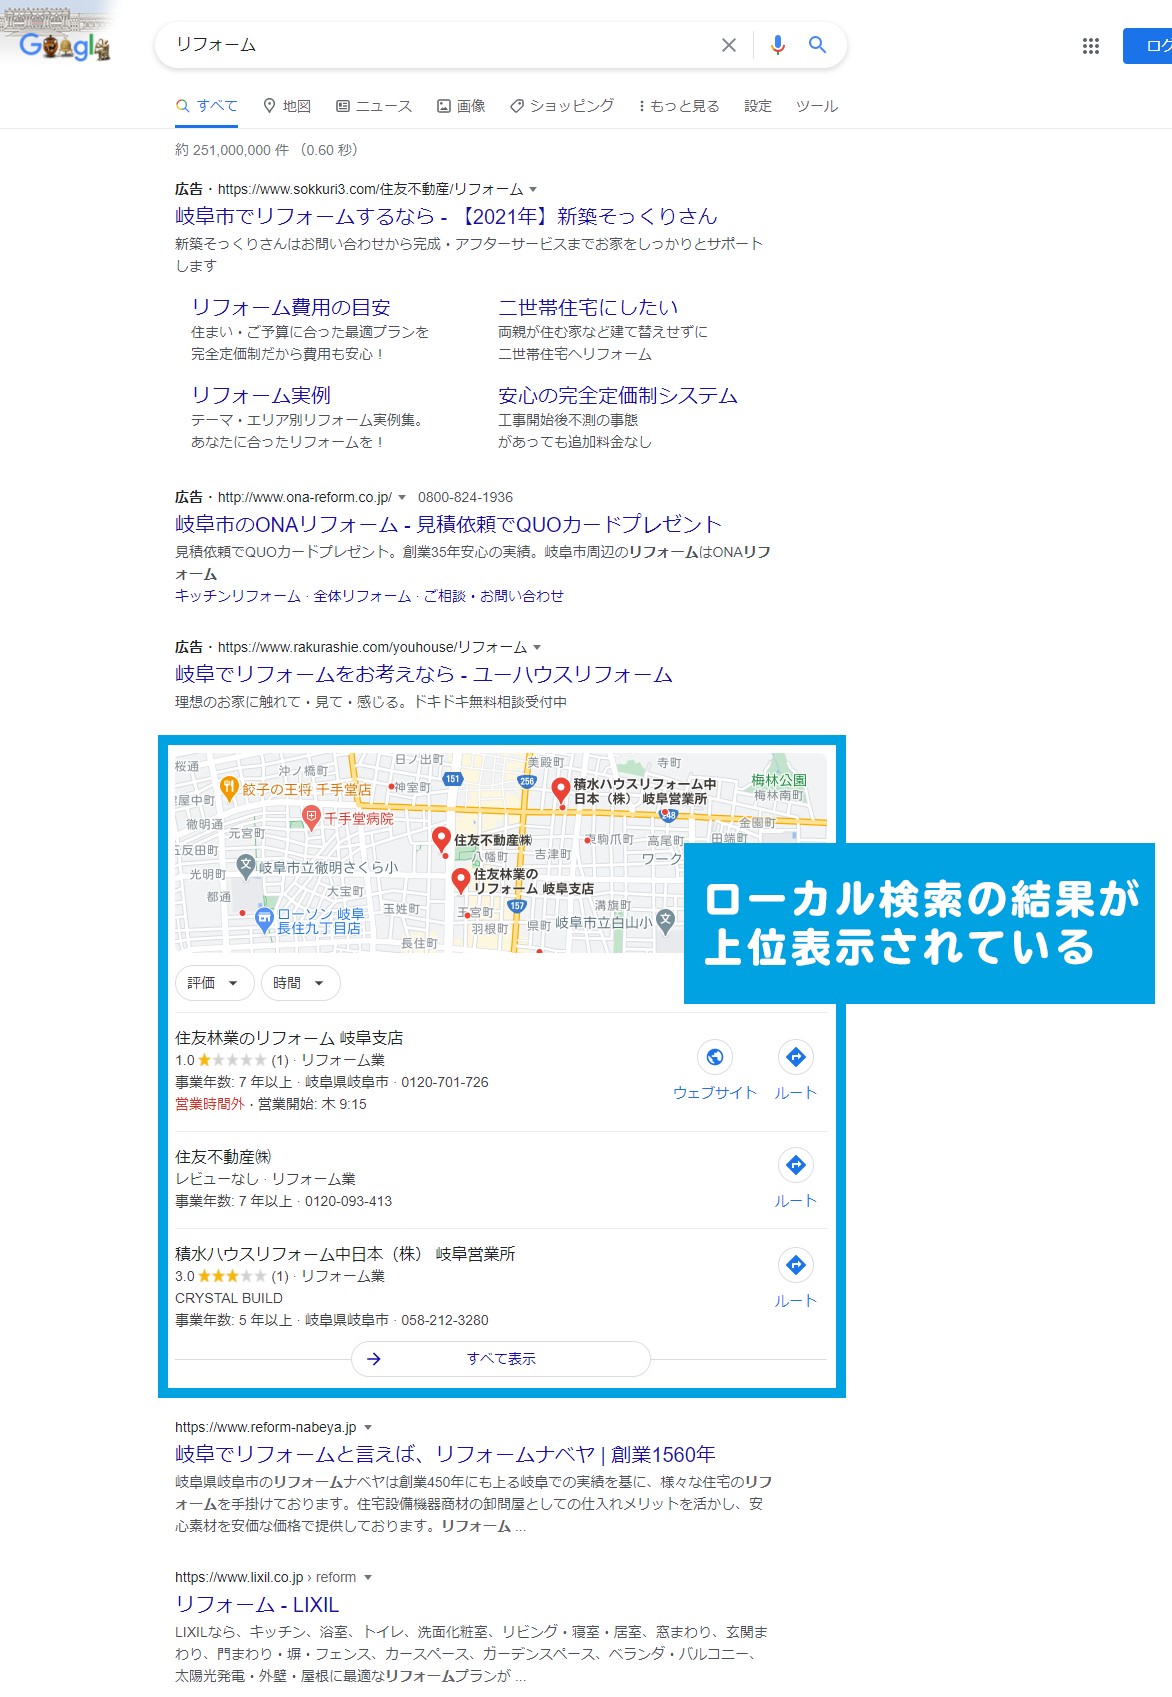Open the リフォームナベヤ result title

point(445,1454)
